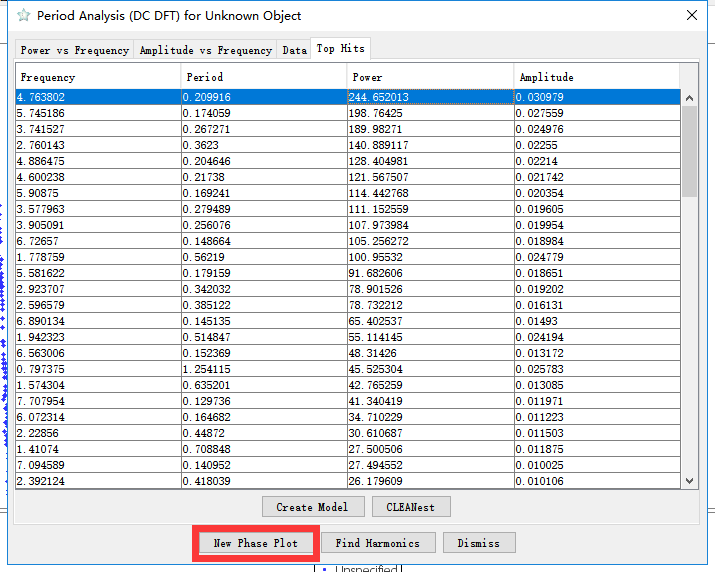The height and width of the screenshot is (572, 715).
Task: Sort by the Period column header
Action: pos(264,77)
